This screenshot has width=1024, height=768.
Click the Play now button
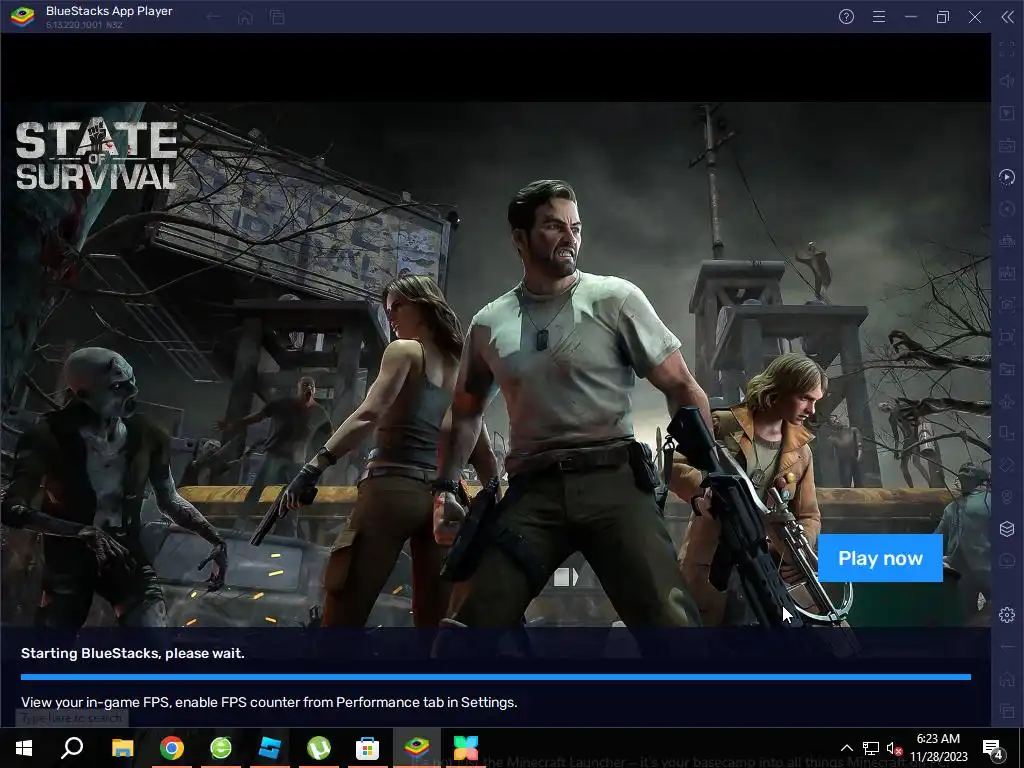click(x=880, y=558)
